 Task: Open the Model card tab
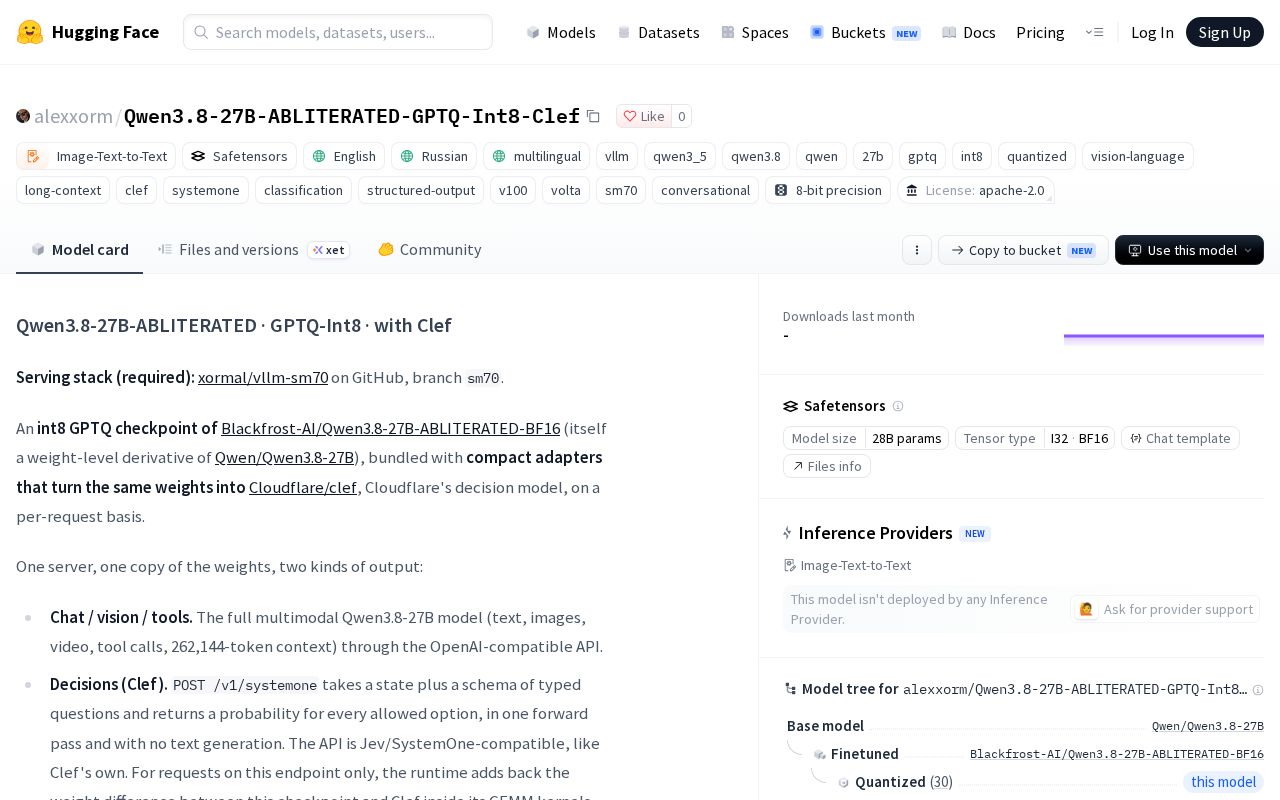(79, 249)
